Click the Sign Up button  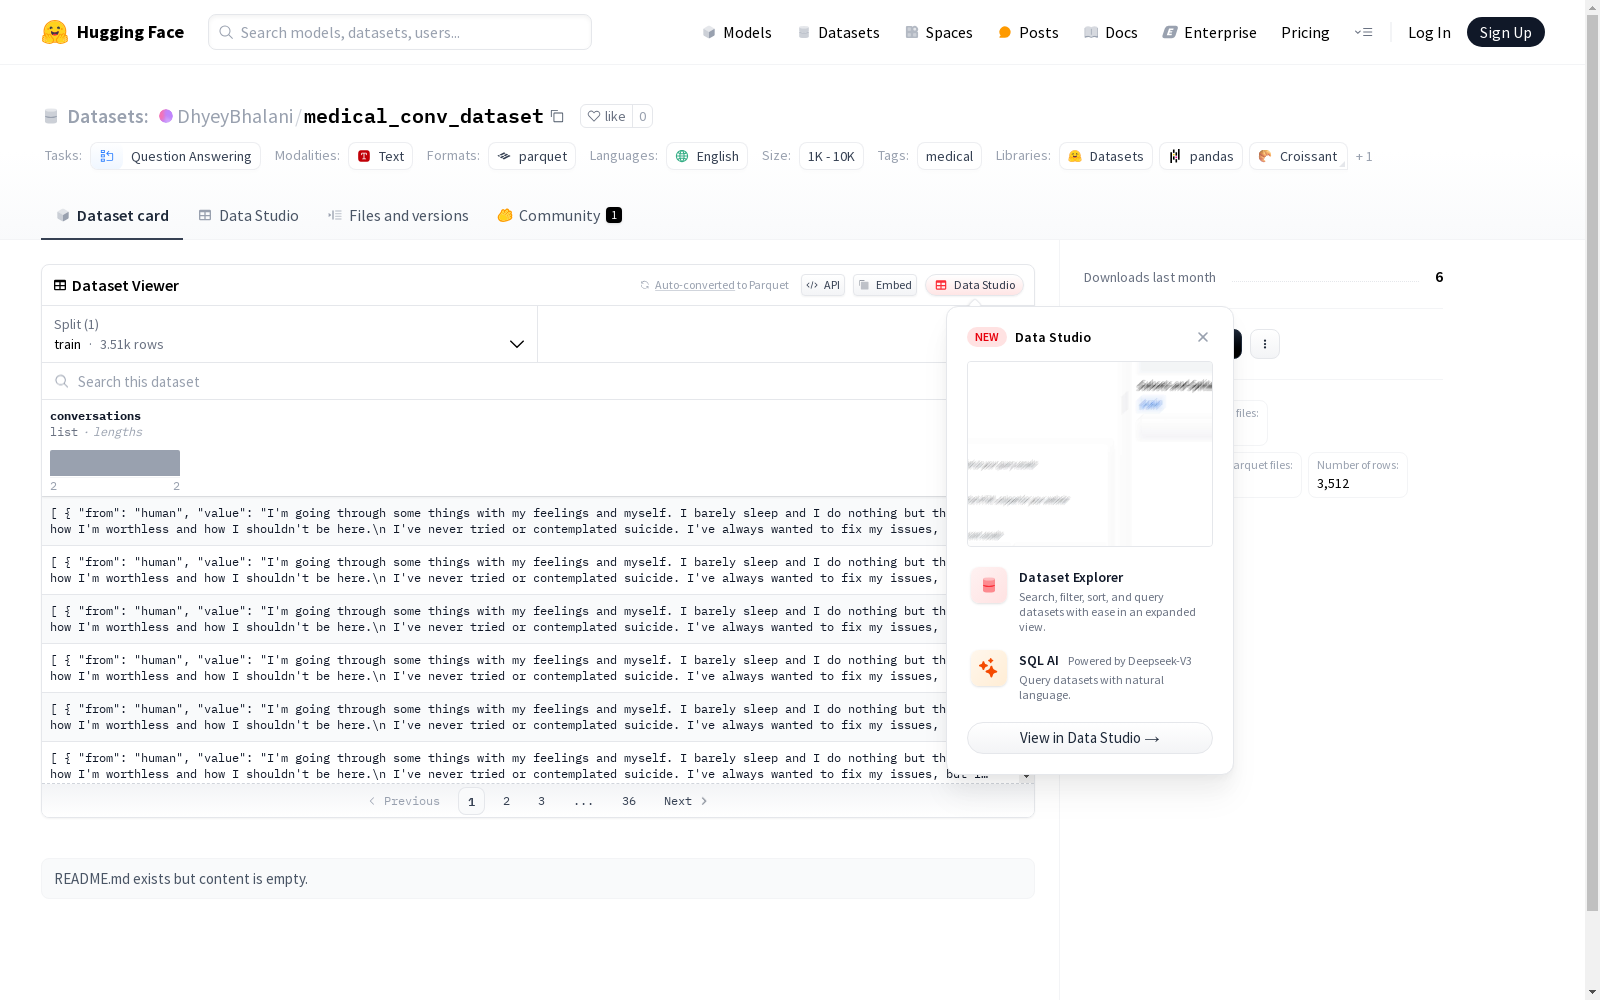(x=1505, y=32)
